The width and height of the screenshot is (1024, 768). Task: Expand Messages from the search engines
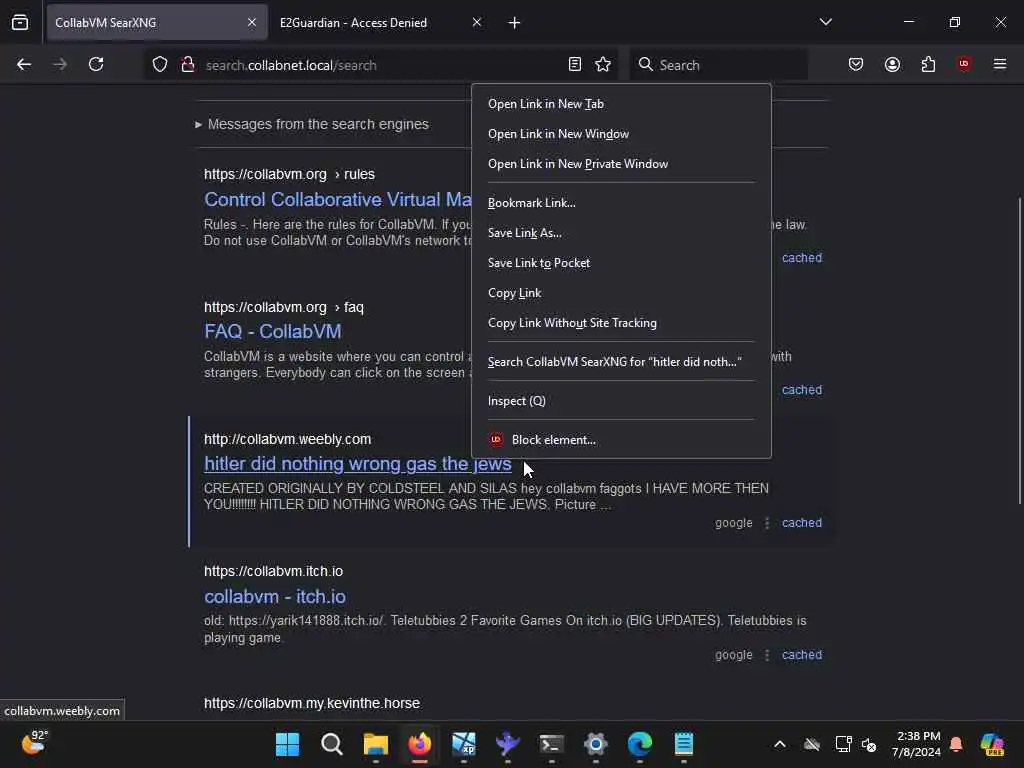coord(312,124)
